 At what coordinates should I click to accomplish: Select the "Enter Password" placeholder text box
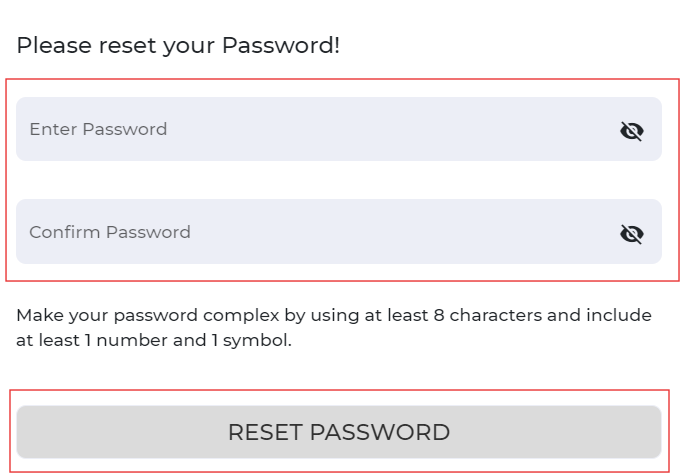[339, 129]
